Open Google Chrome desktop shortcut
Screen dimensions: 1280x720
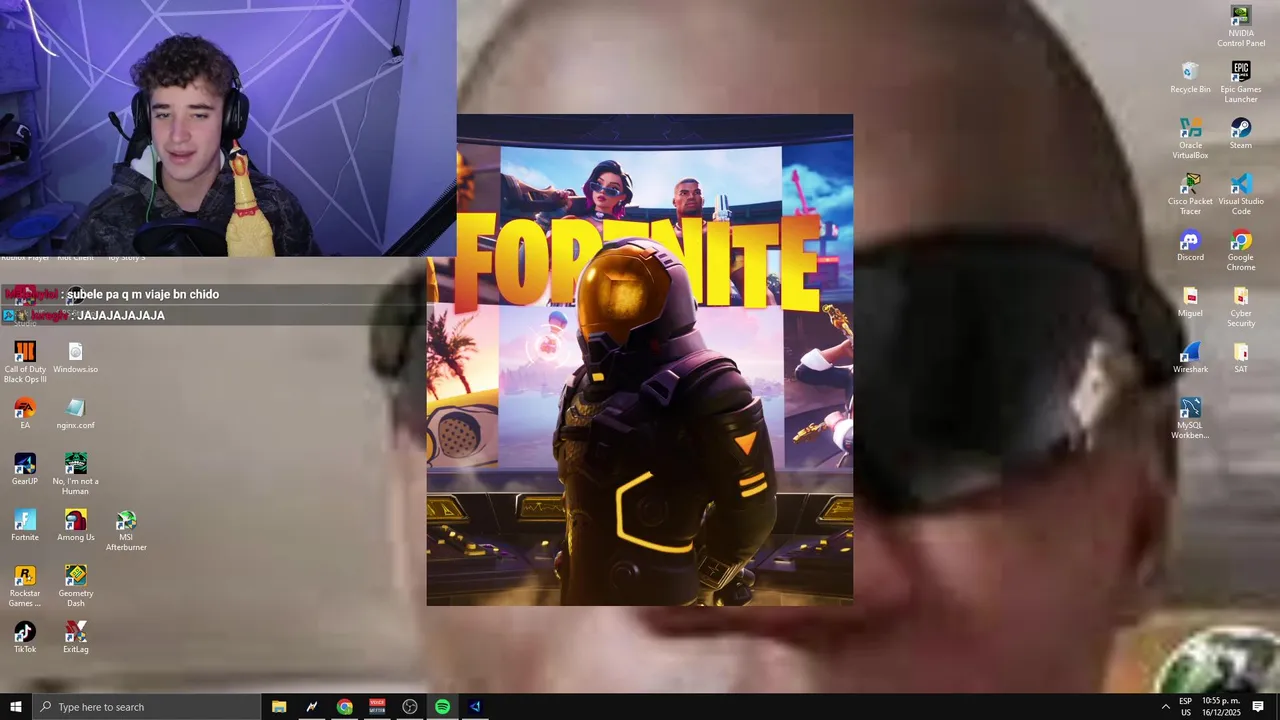coord(1240,251)
